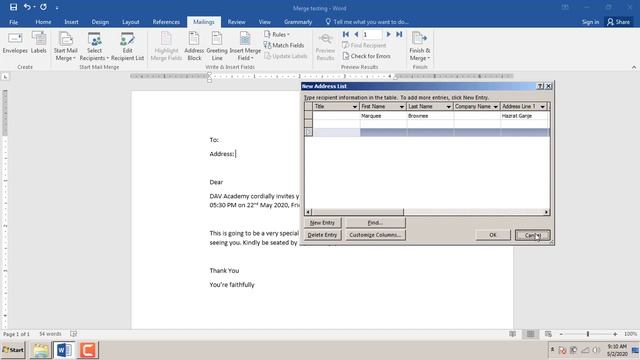Open the Title column dropdown arrow
The height and width of the screenshot is (360, 640).
click(355, 107)
